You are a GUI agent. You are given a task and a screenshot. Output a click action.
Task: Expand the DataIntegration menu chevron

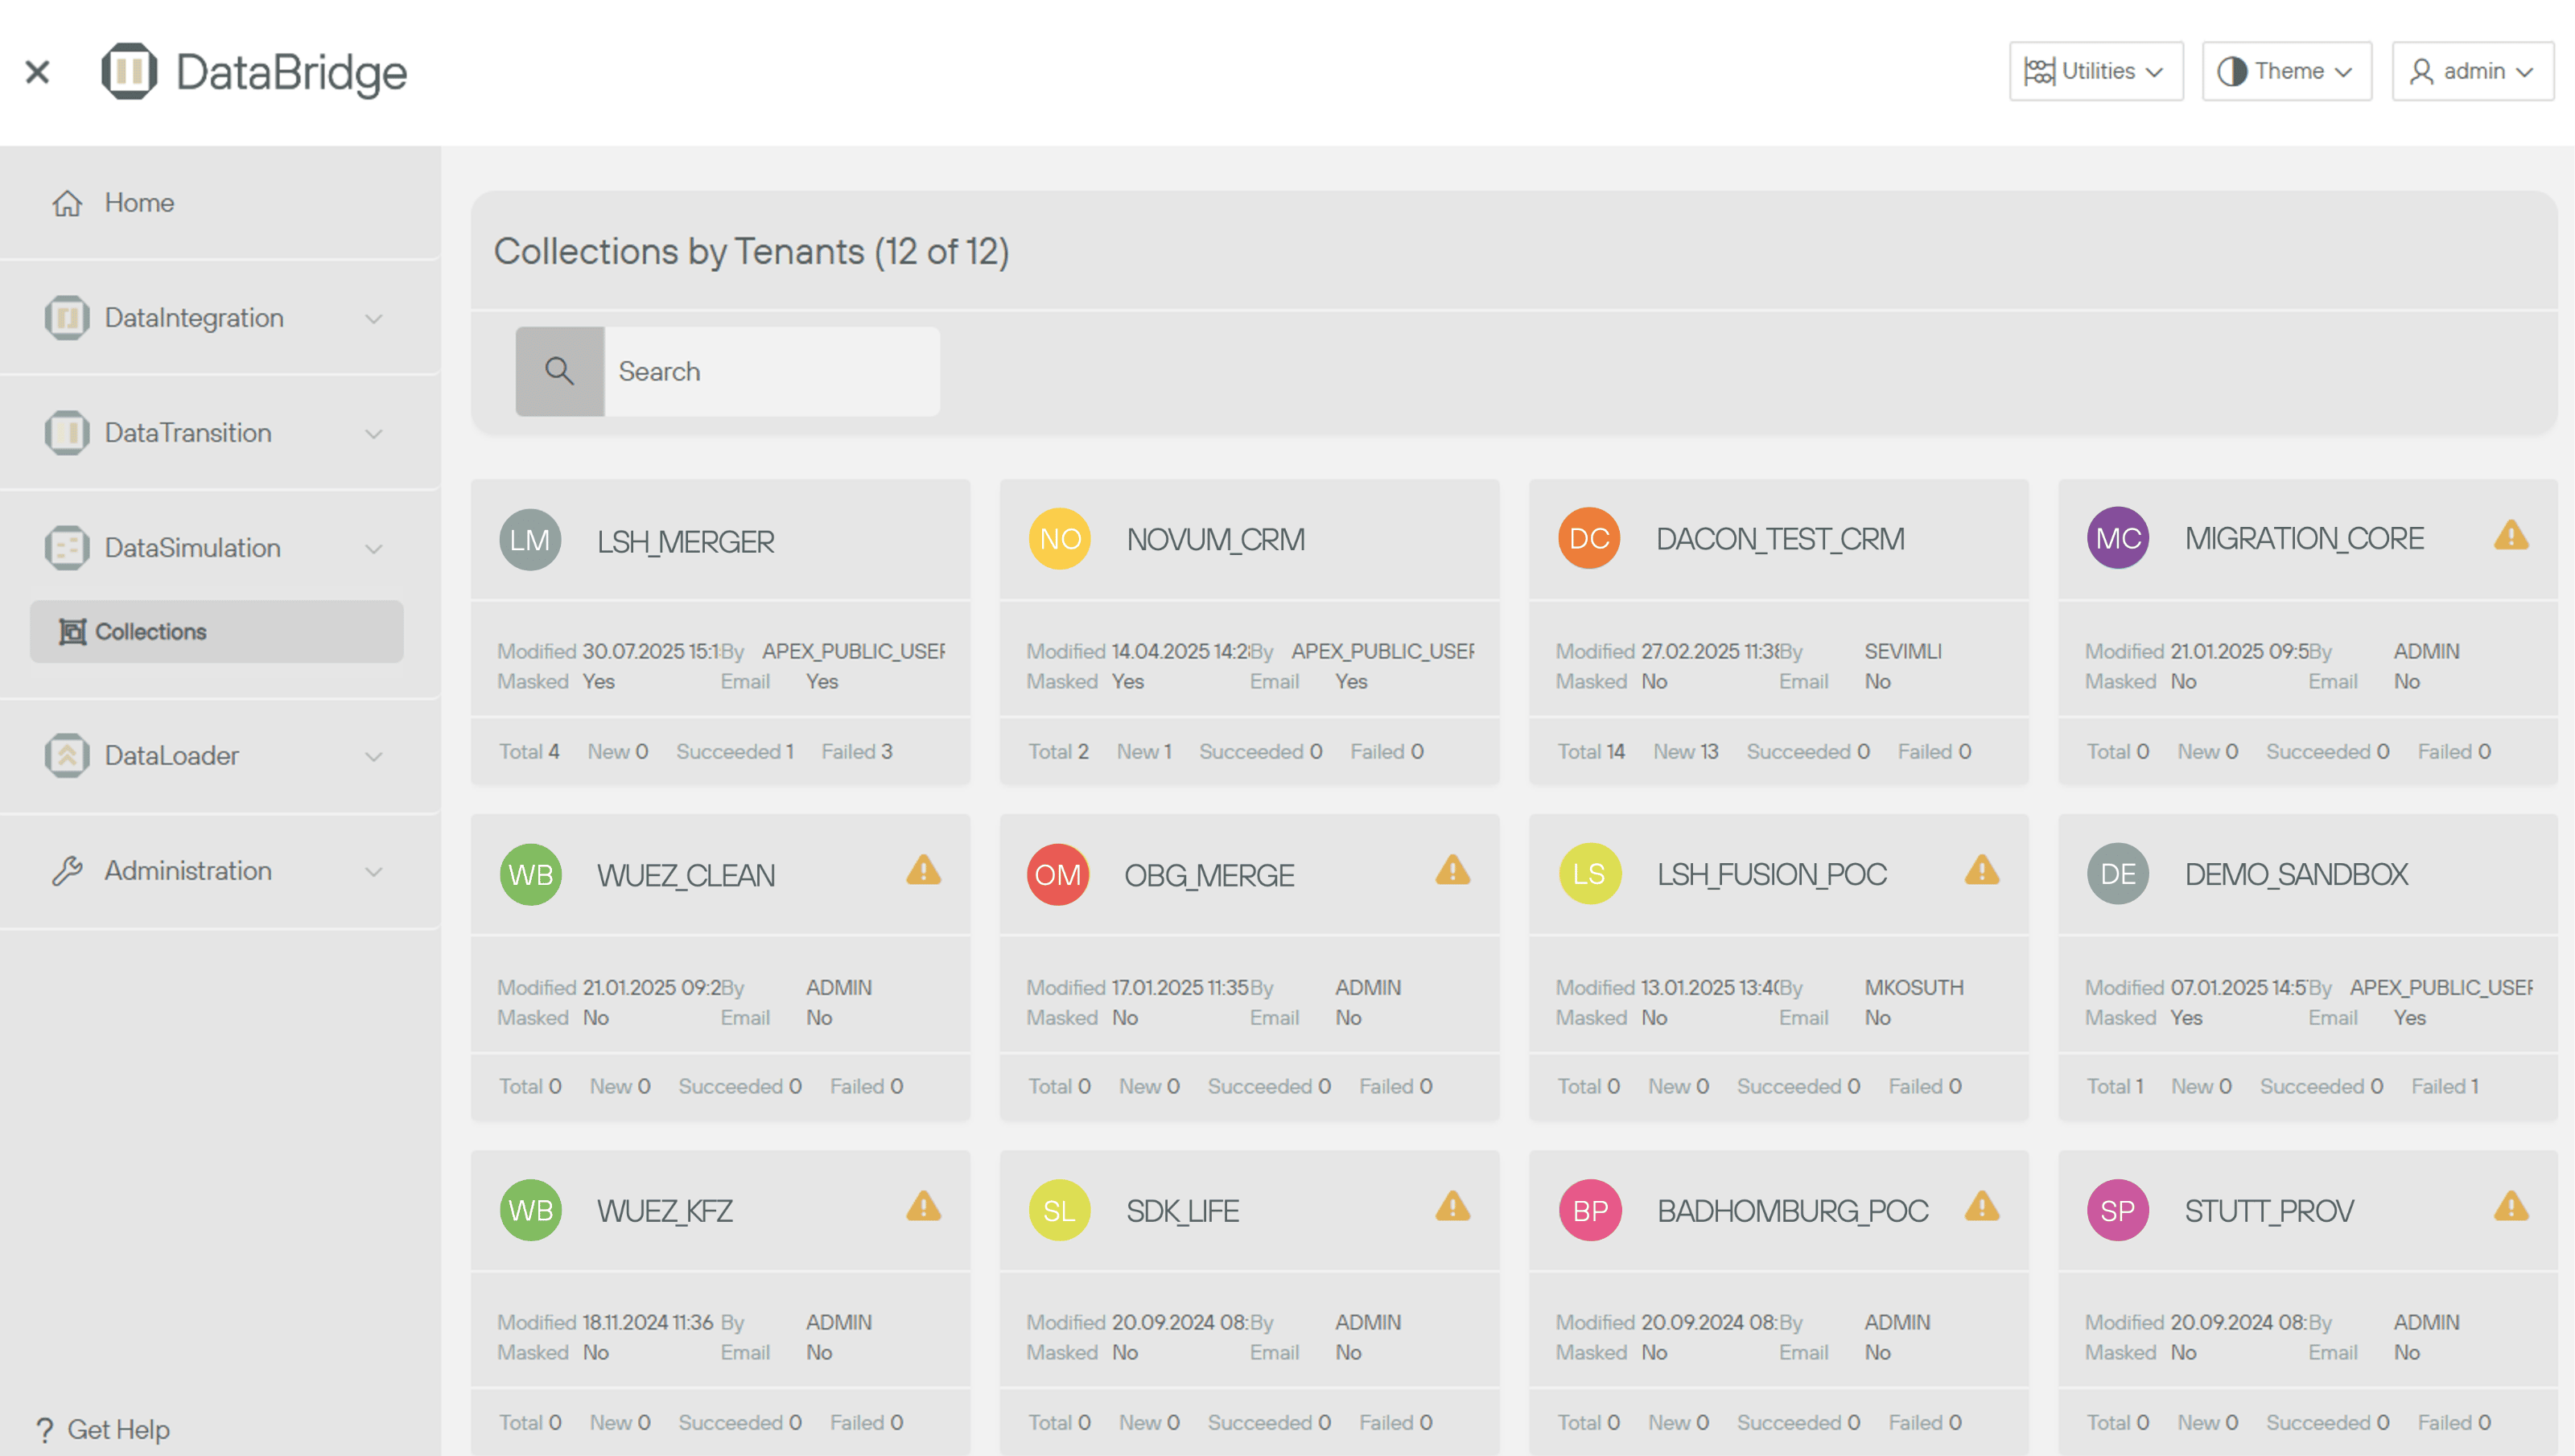click(373, 319)
